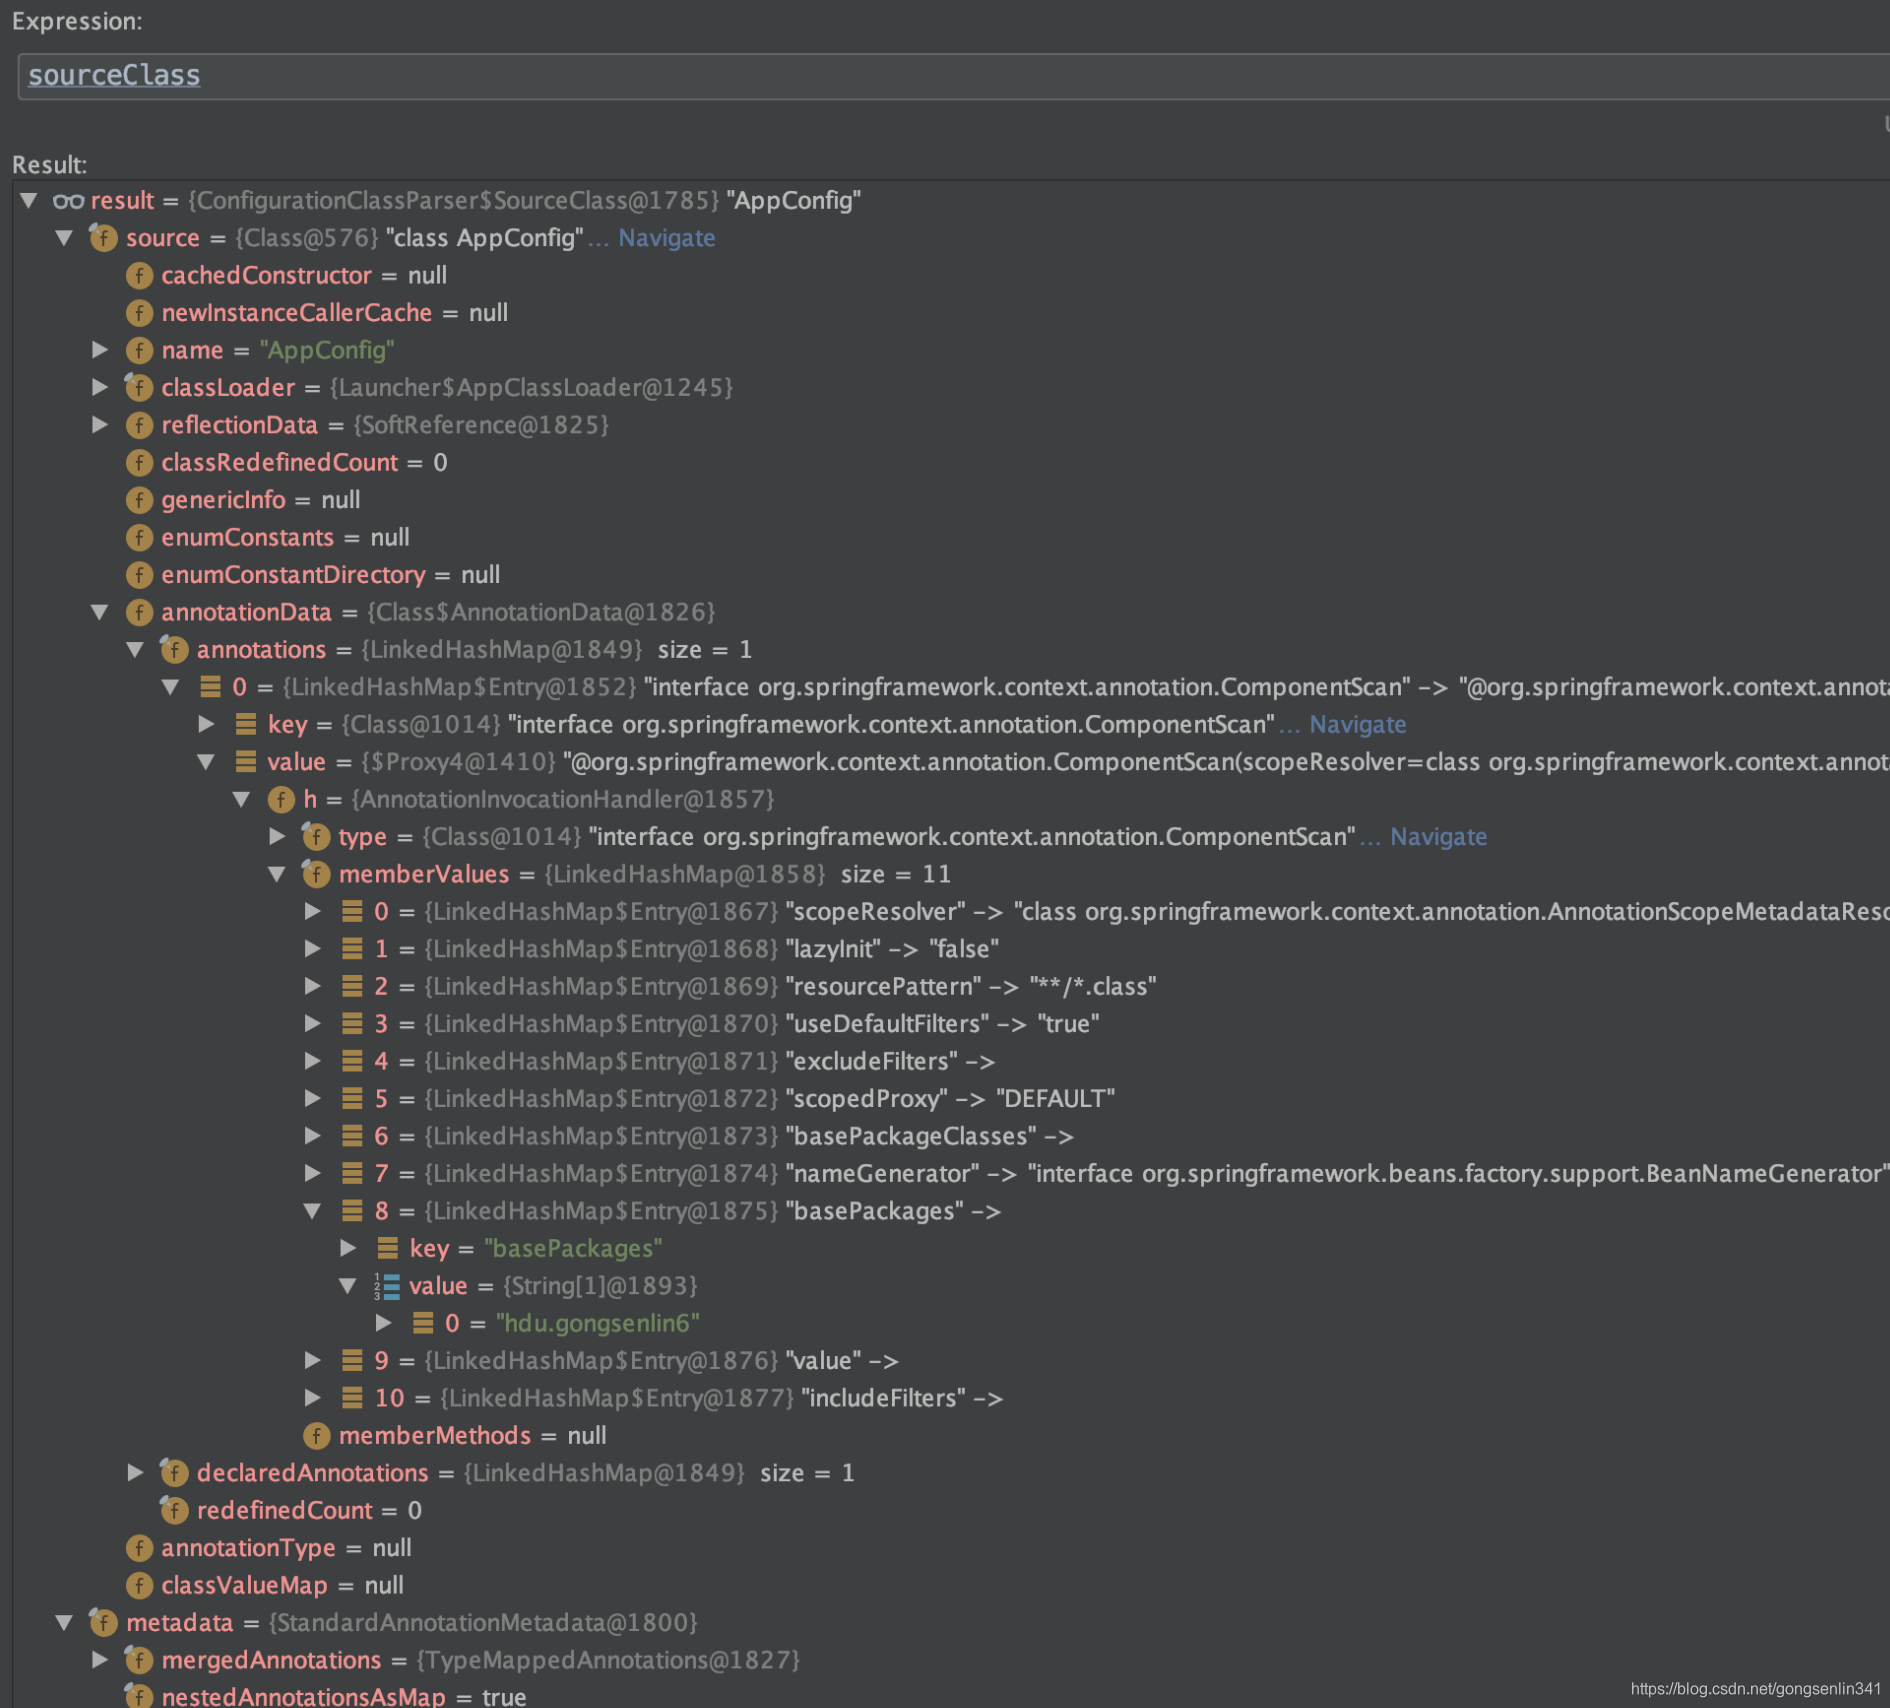Screen dimensions: 1890x1708
Task: Click the watch glasses icon beside result
Action: [x=68, y=201]
